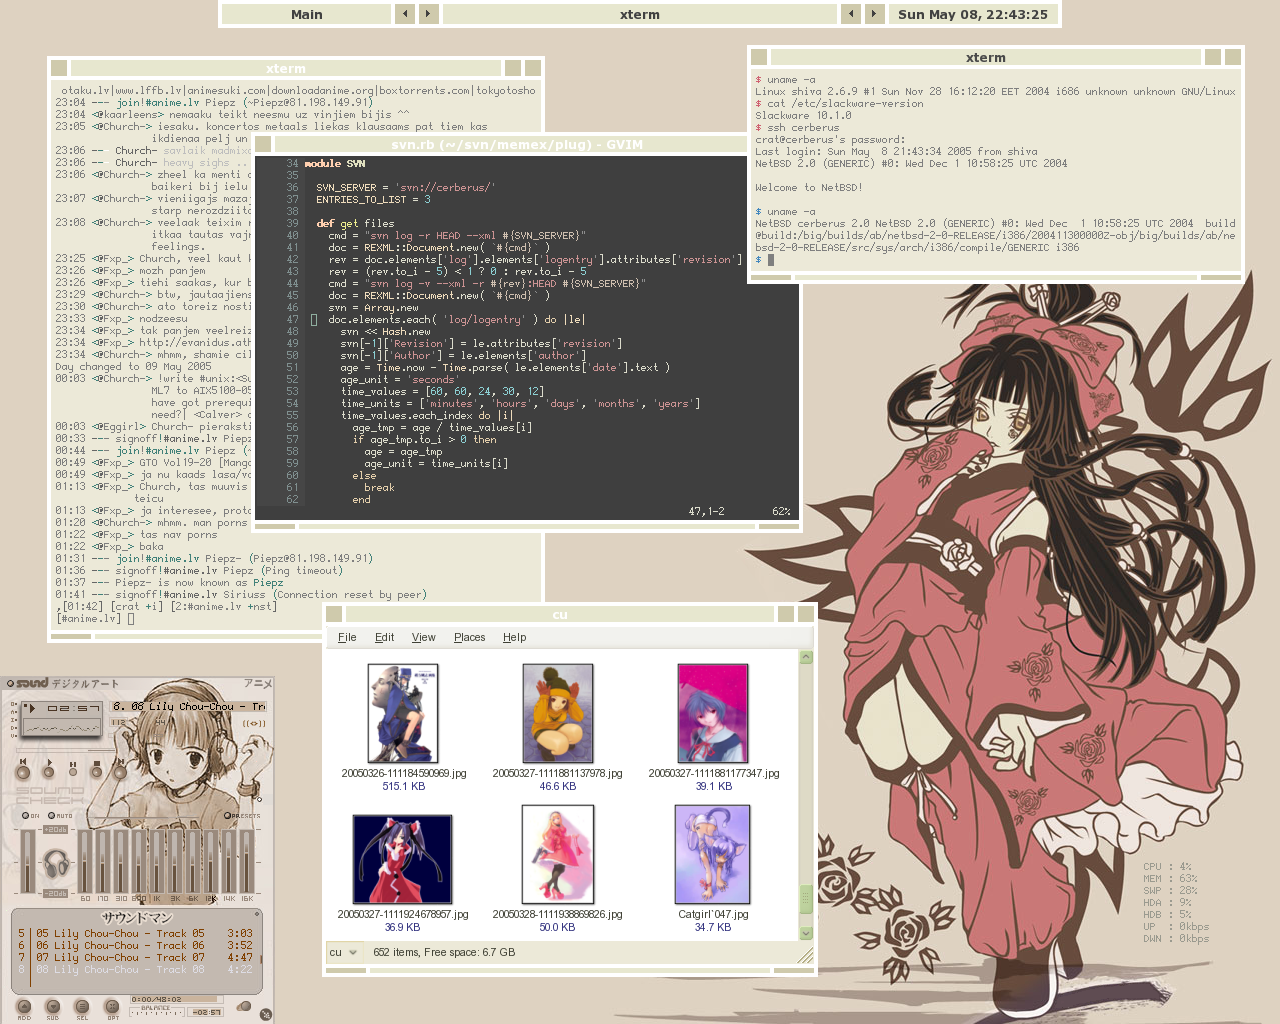Open the Edit menu in the cu window
Image resolution: width=1280 pixels, height=1024 pixels.
point(384,637)
